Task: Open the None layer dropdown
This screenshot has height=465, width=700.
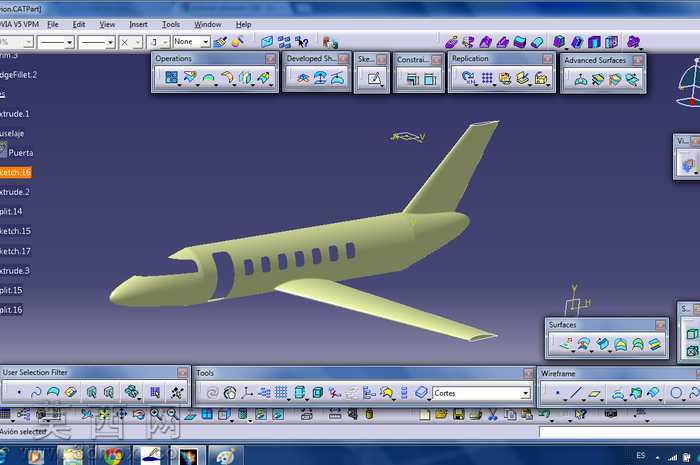Action: (x=205, y=42)
